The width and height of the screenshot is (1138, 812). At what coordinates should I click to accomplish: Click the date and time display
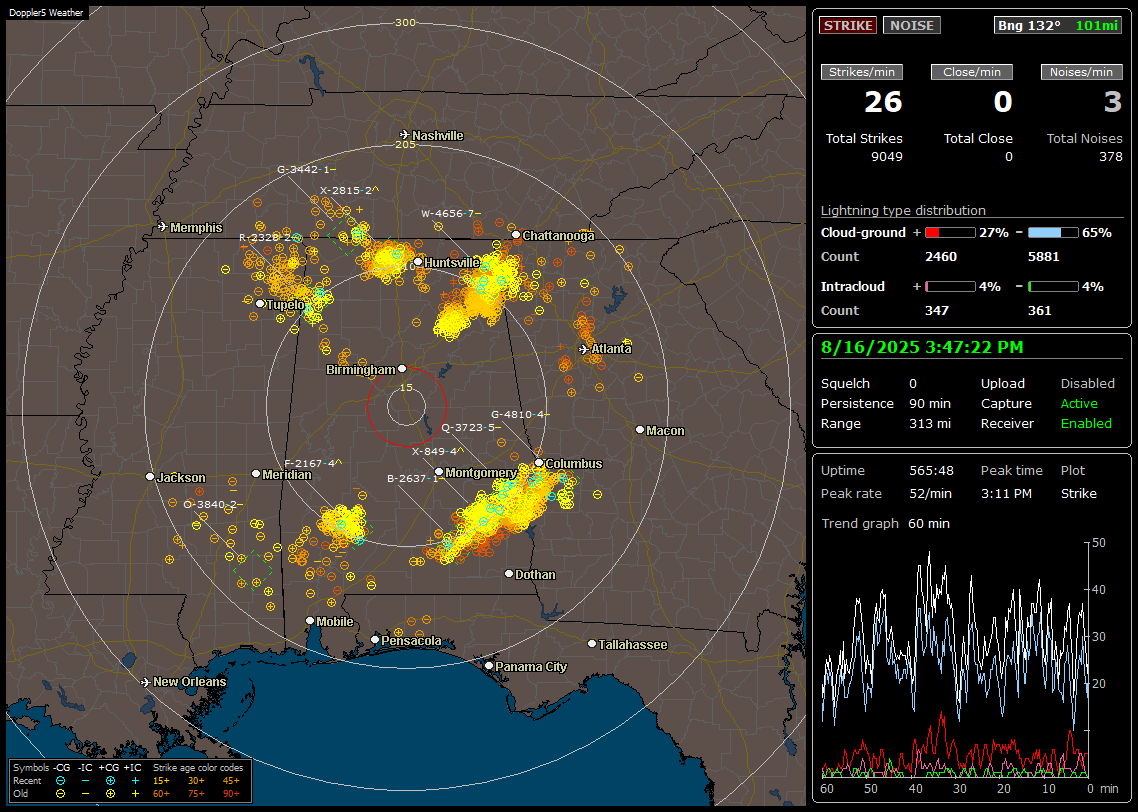922,347
